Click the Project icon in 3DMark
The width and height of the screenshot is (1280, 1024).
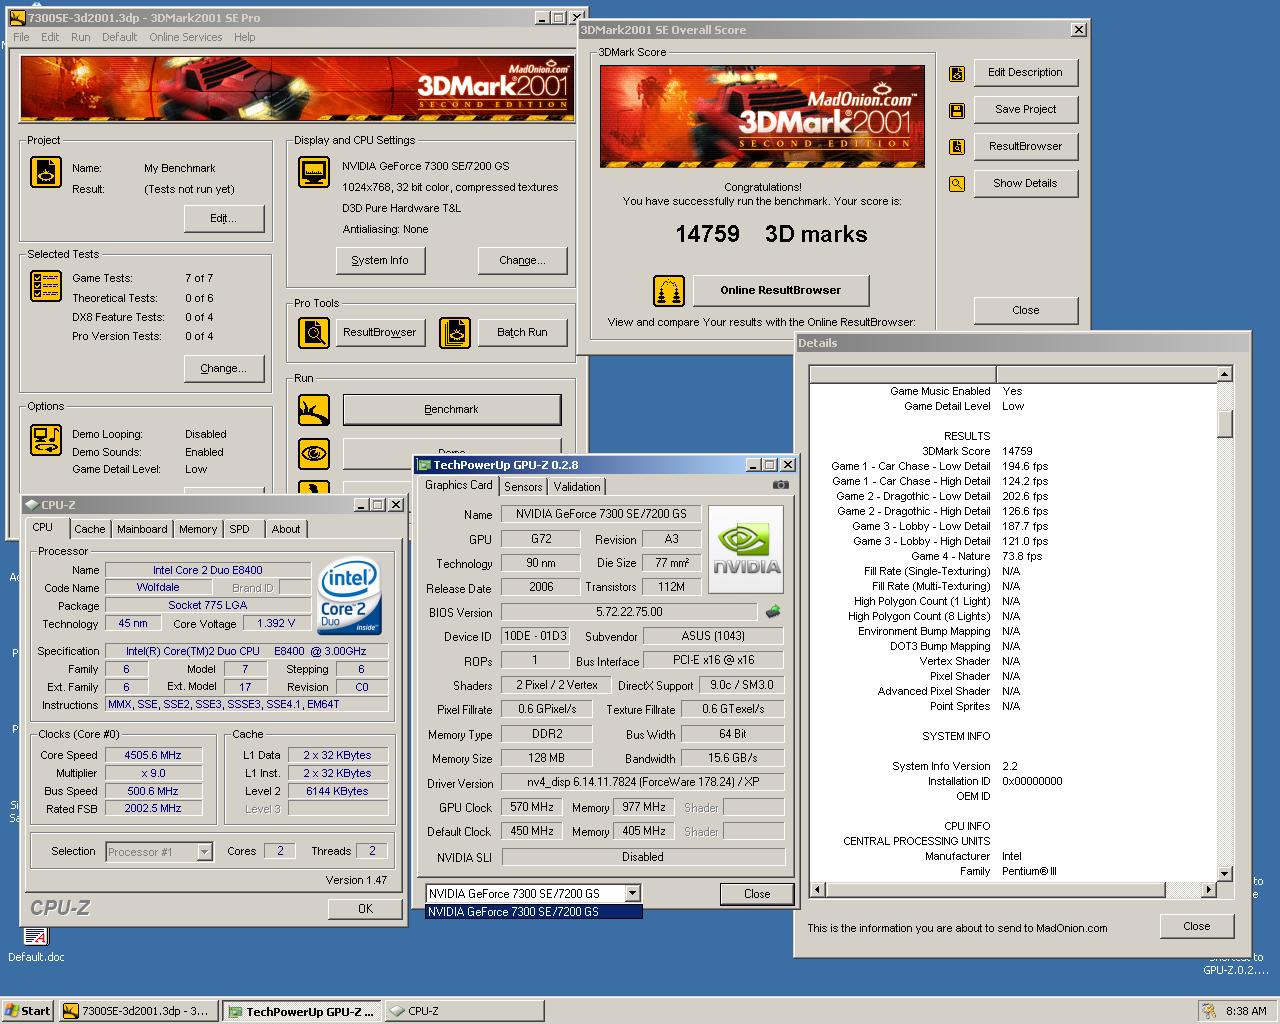[46, 172]
